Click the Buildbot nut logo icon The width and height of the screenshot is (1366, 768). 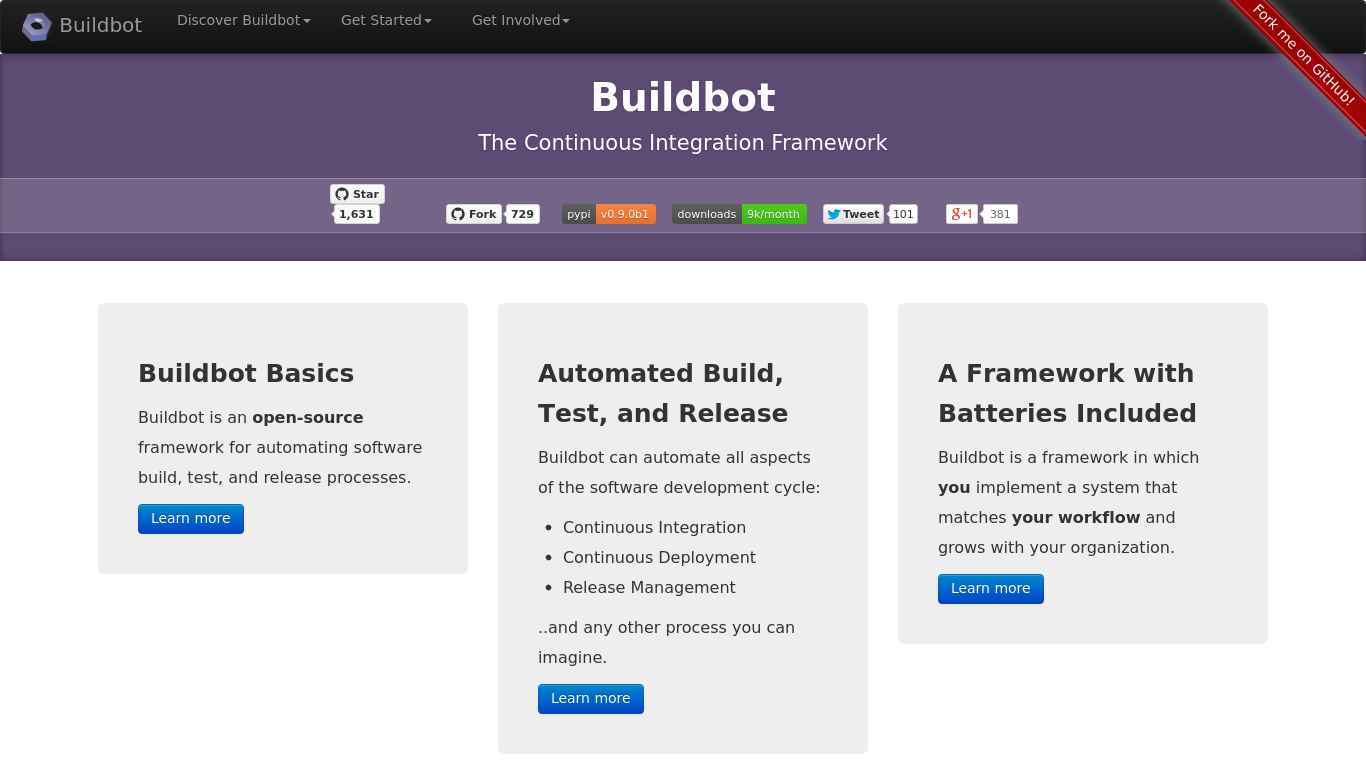tap(36, 26)
